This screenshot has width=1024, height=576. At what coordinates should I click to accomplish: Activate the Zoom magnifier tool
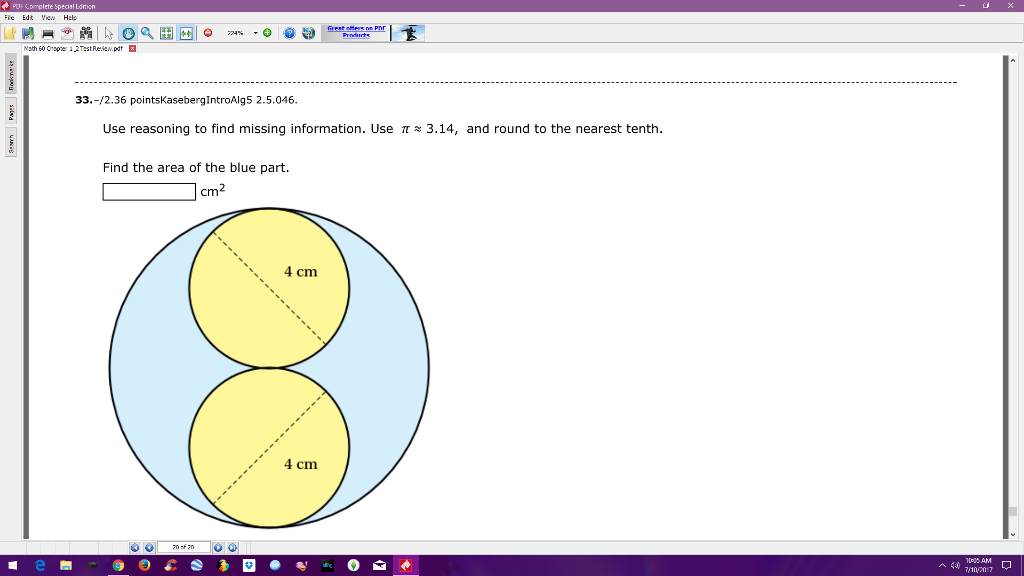tap(145, 31)
